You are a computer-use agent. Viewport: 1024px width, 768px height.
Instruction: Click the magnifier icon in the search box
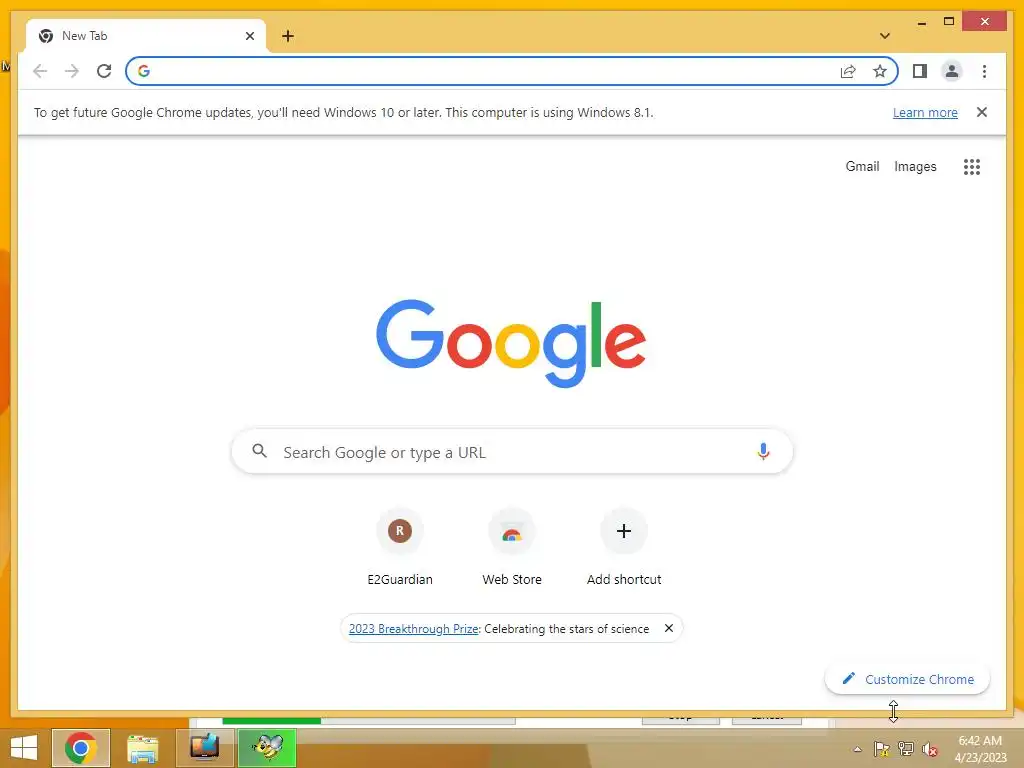pos(259,451)
